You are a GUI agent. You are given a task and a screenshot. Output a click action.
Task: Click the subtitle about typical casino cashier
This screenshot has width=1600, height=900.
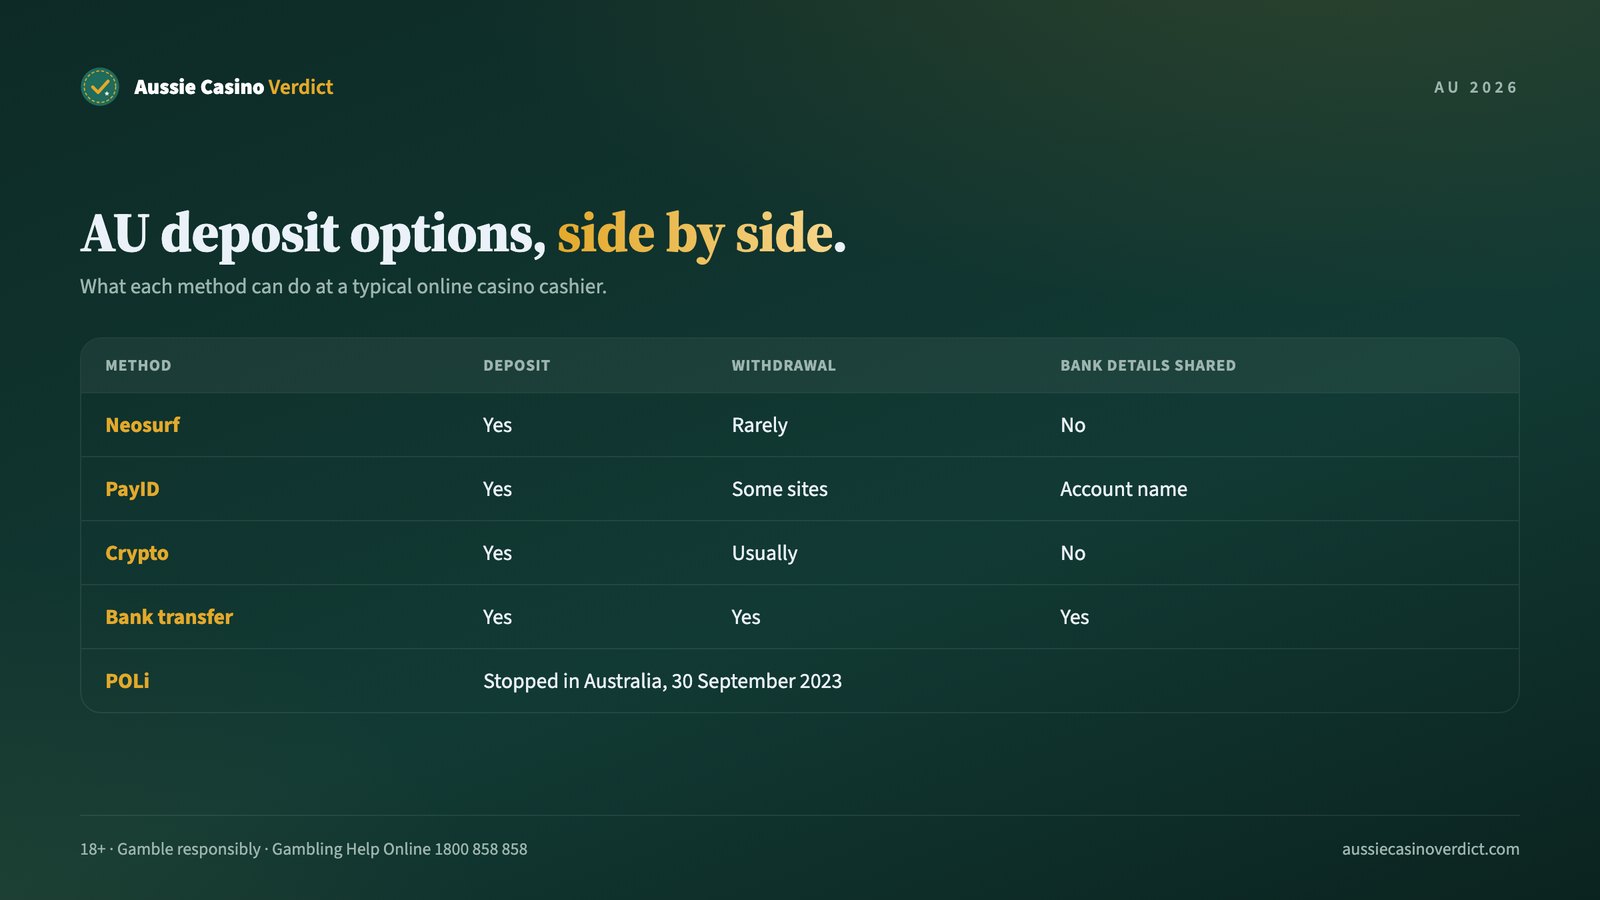coord(343,286)
